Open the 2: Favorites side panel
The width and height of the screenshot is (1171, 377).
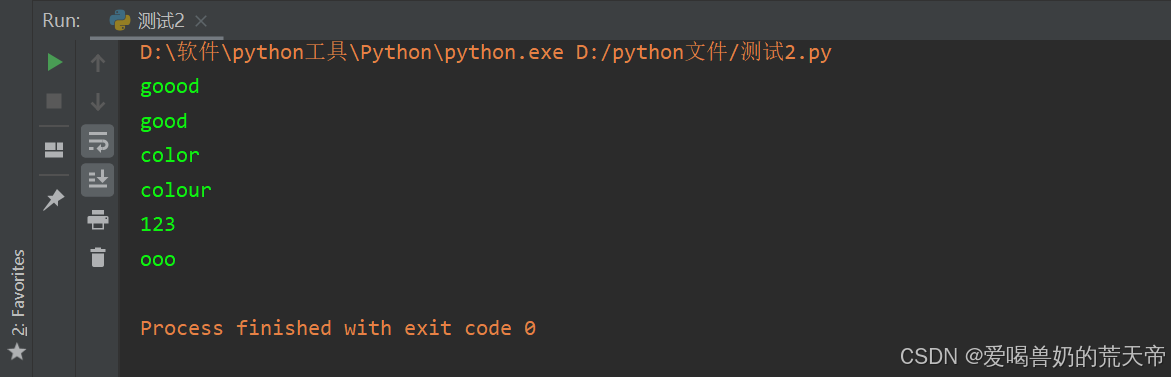tap(18, 293)
